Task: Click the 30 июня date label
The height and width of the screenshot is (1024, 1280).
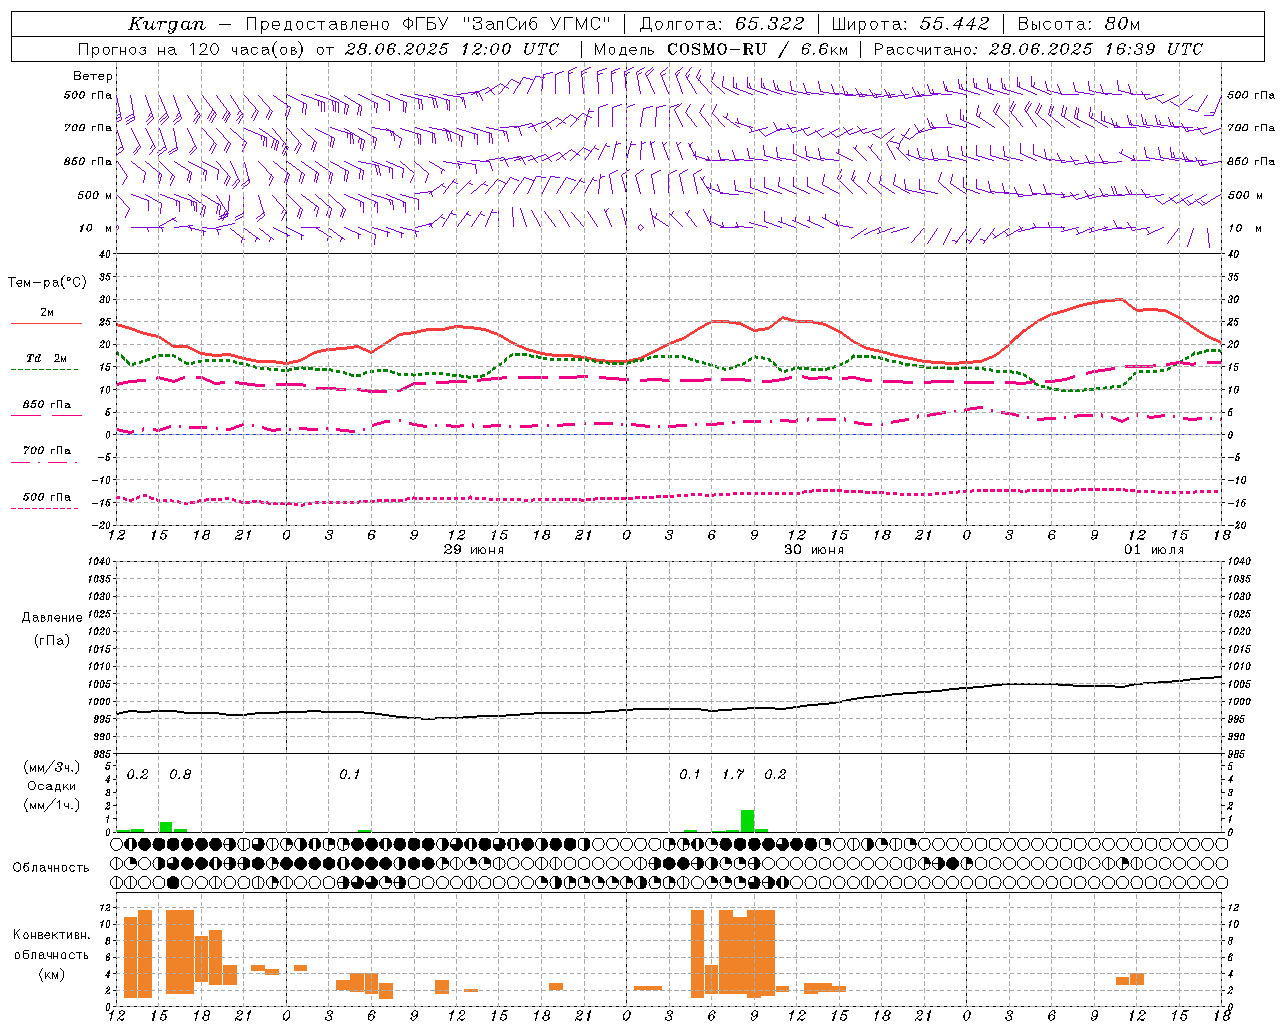Action: tap(814, 550)
